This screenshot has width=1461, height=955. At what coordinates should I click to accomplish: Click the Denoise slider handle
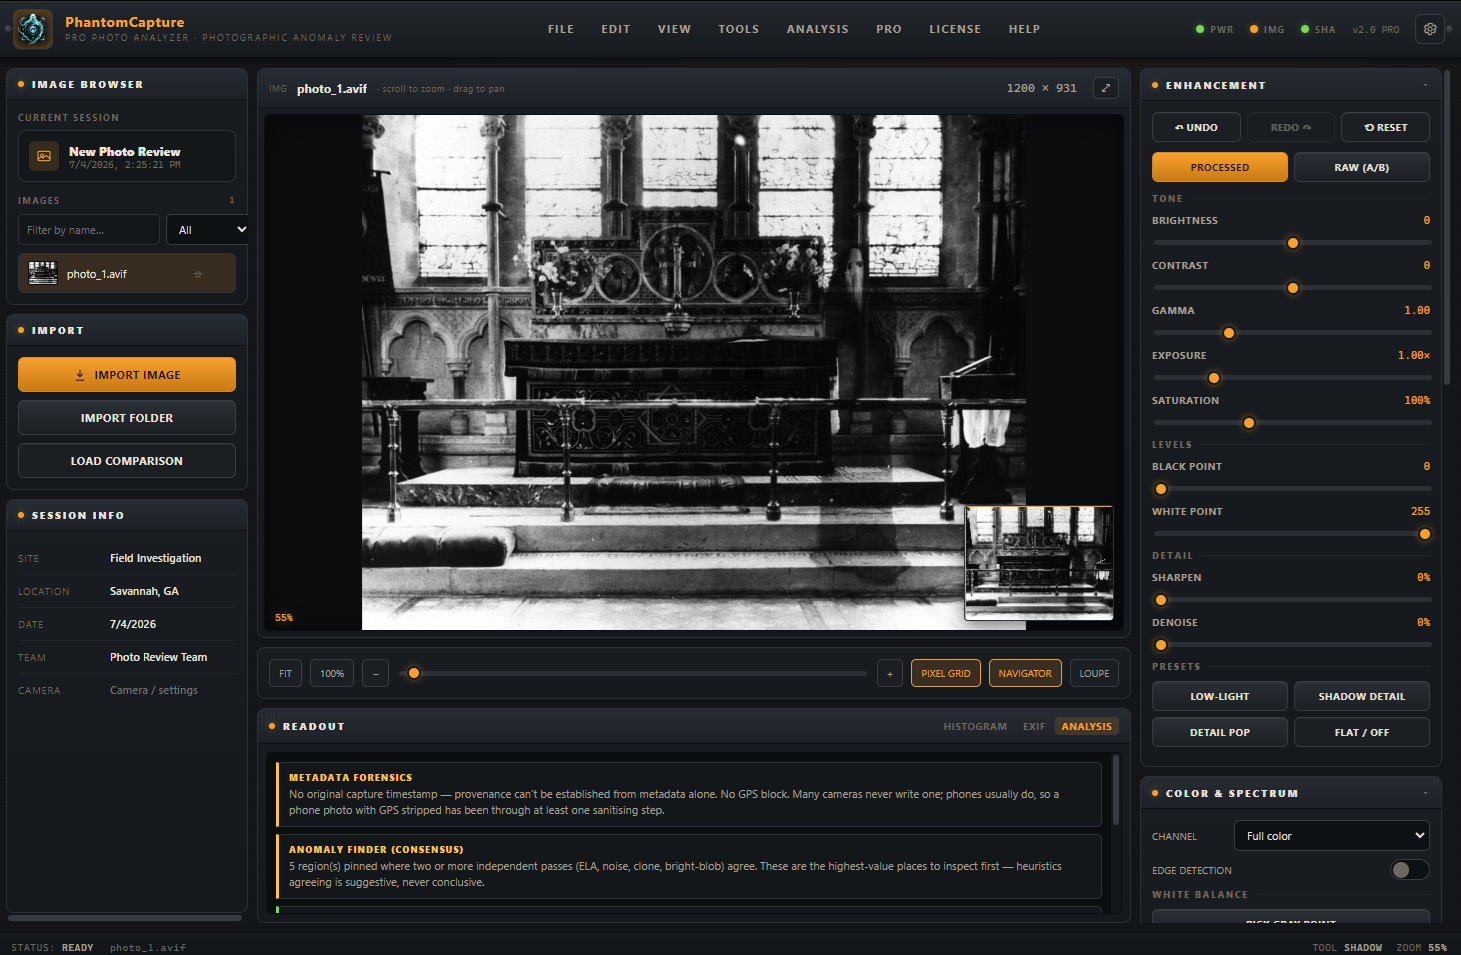pyautogui.click(x=1161, y=645)
